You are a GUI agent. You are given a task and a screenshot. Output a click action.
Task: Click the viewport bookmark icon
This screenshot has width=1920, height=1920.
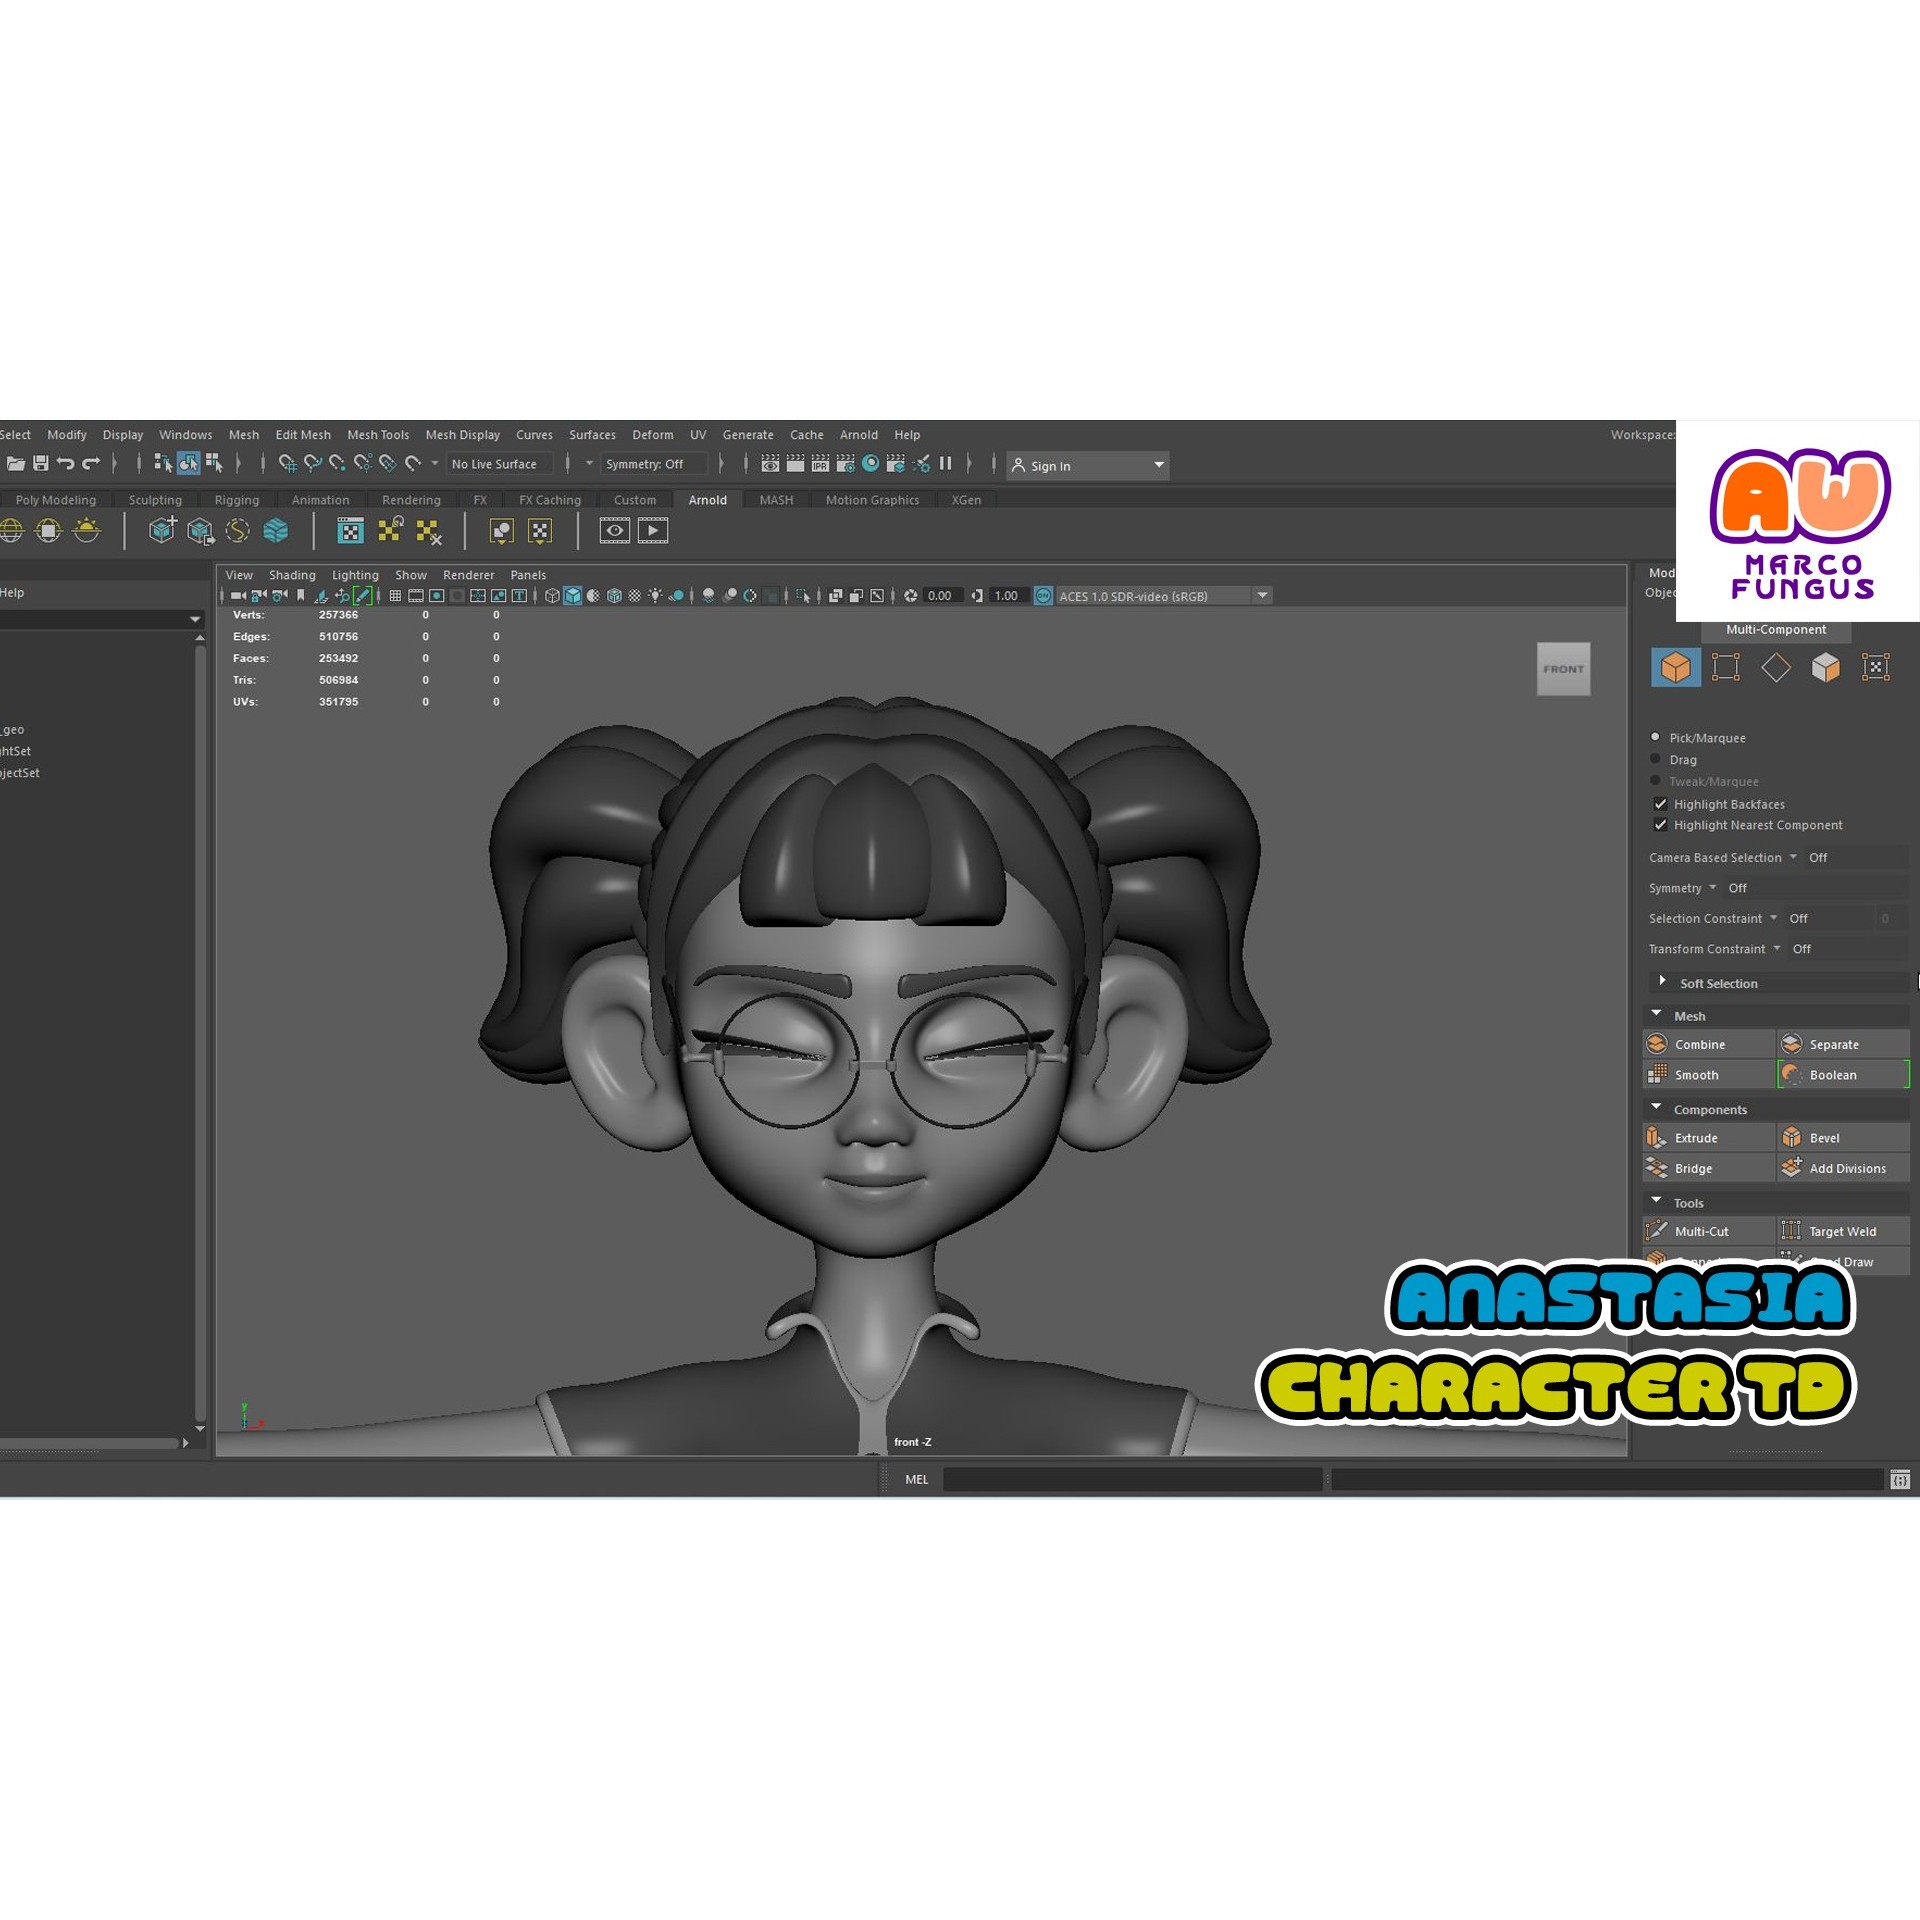(301, 596)
